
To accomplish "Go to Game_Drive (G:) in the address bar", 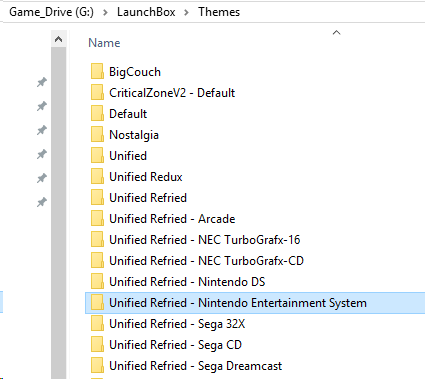I will [51, 12].
